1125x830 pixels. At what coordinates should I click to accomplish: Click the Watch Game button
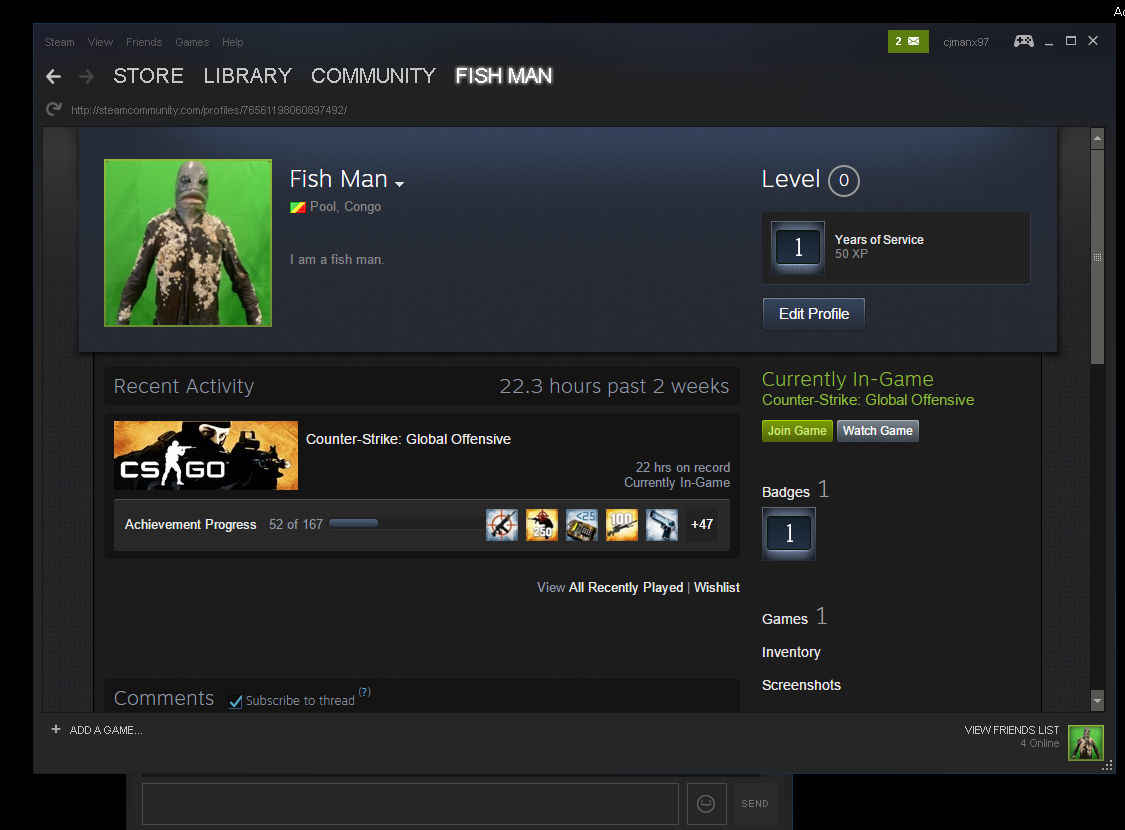tap(877, 431)
